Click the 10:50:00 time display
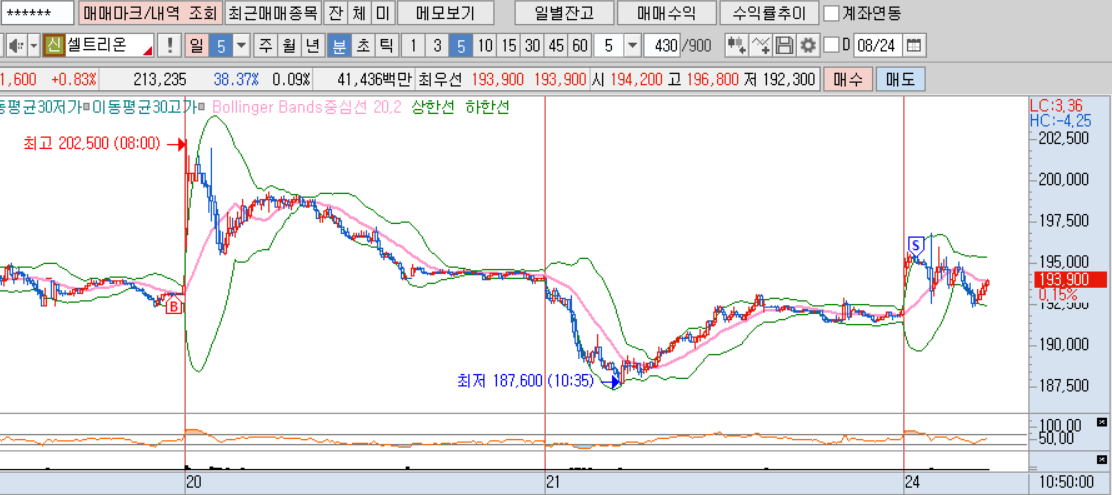This screenshot has height=495, width=1112. 1069,482
